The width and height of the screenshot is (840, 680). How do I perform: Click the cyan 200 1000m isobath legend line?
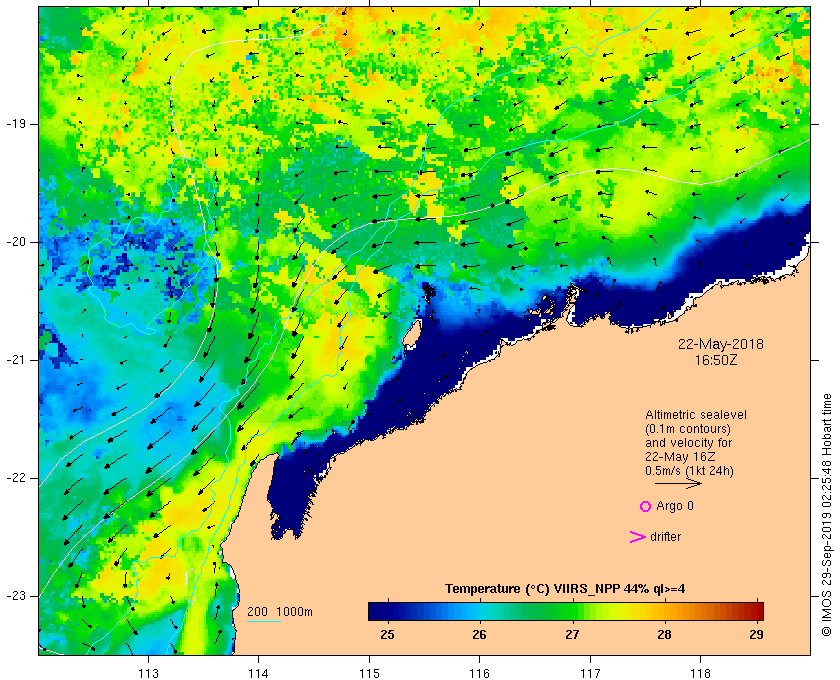(264, 622)
